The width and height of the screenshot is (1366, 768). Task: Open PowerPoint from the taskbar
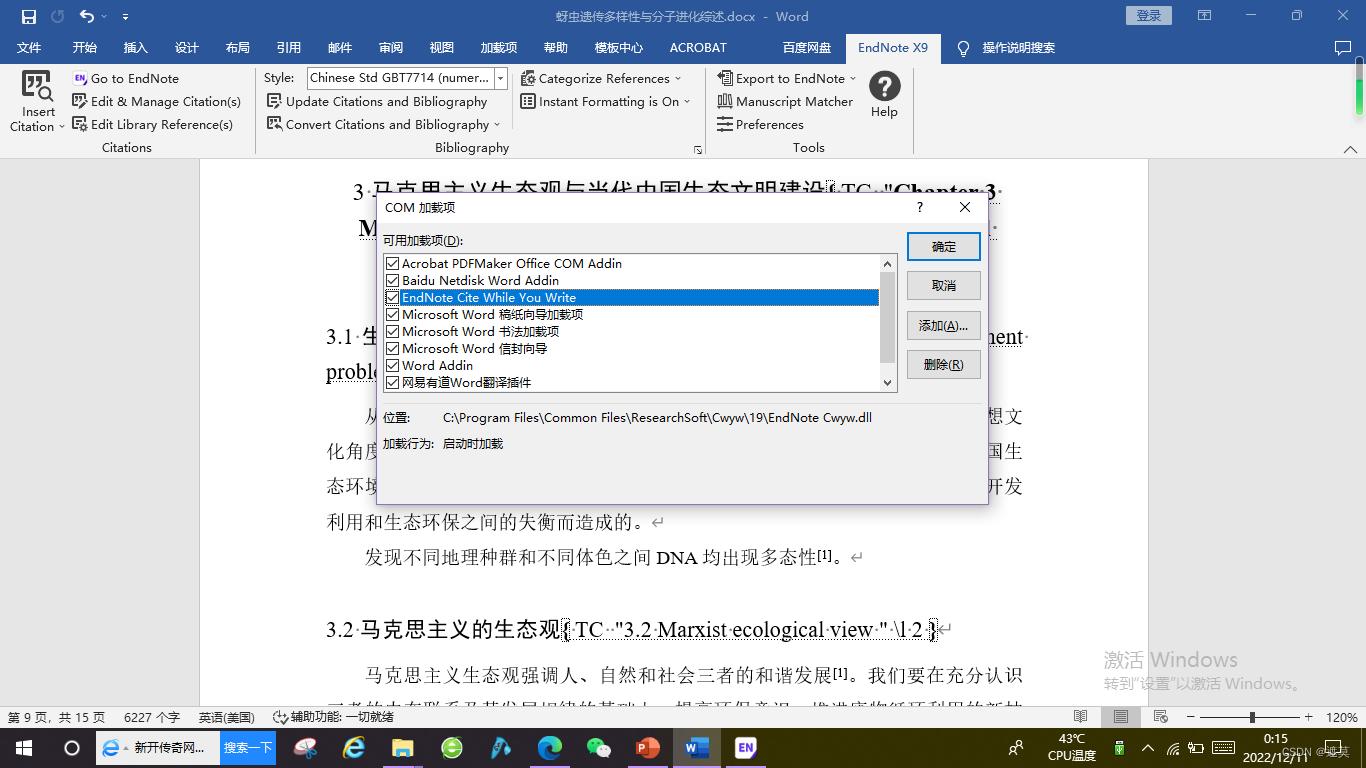click(648, 748)
